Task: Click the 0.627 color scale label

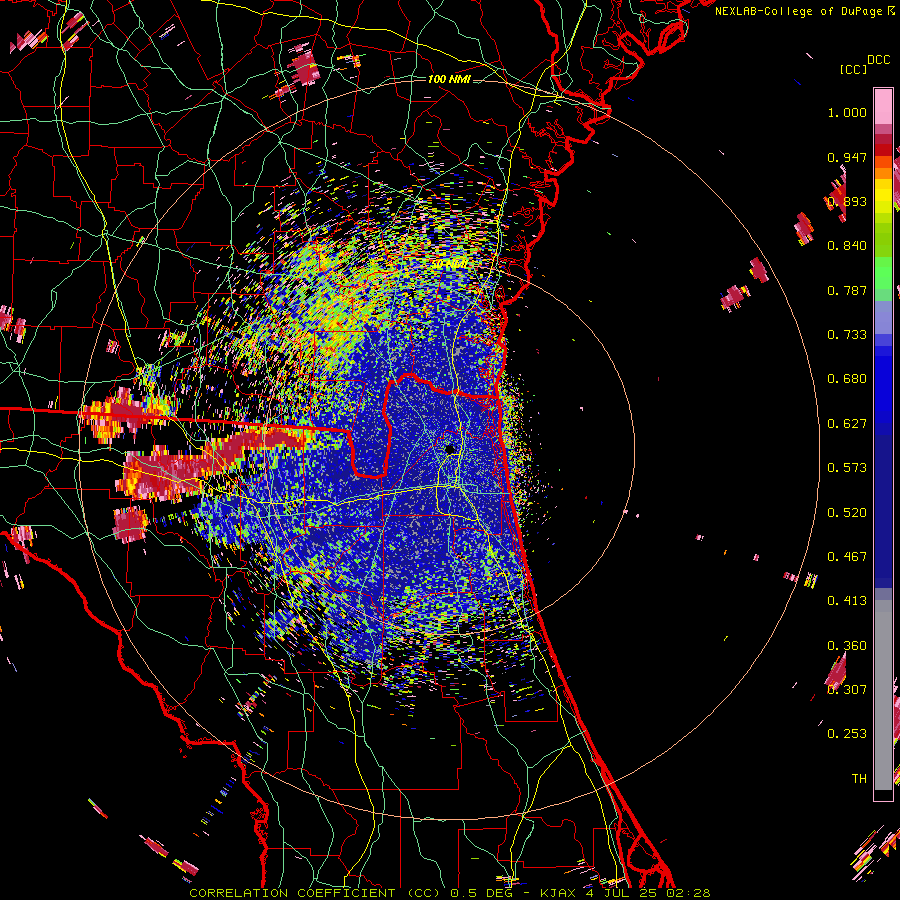Action: tap(847, 424)
